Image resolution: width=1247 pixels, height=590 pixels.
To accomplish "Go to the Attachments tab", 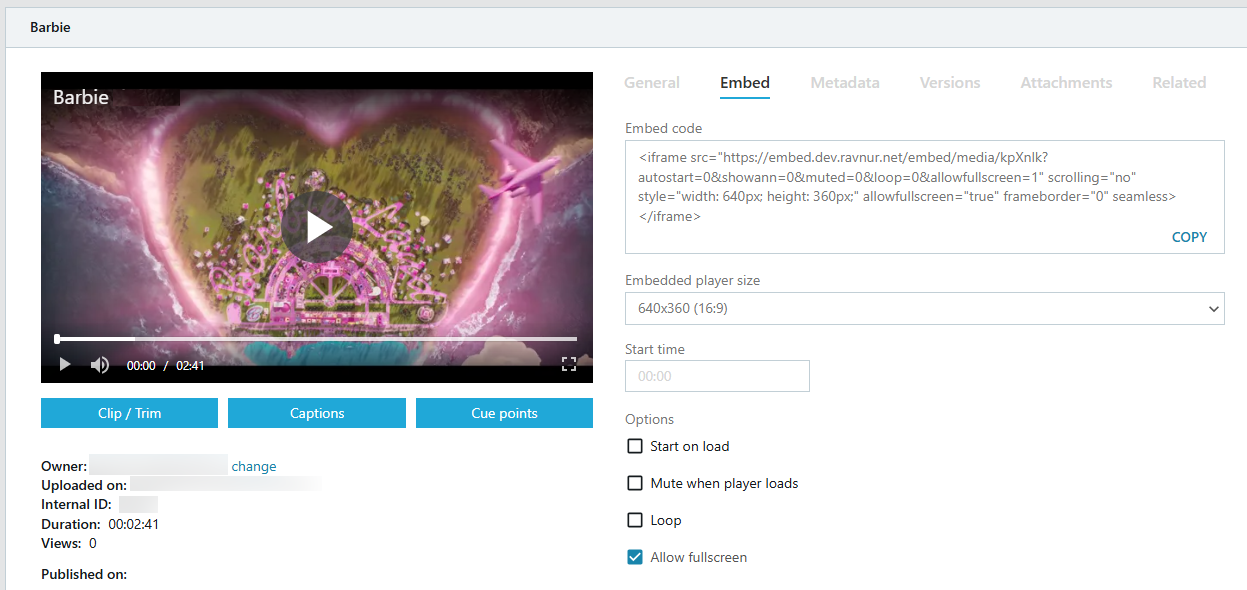I will click(x=1066, y=83).
